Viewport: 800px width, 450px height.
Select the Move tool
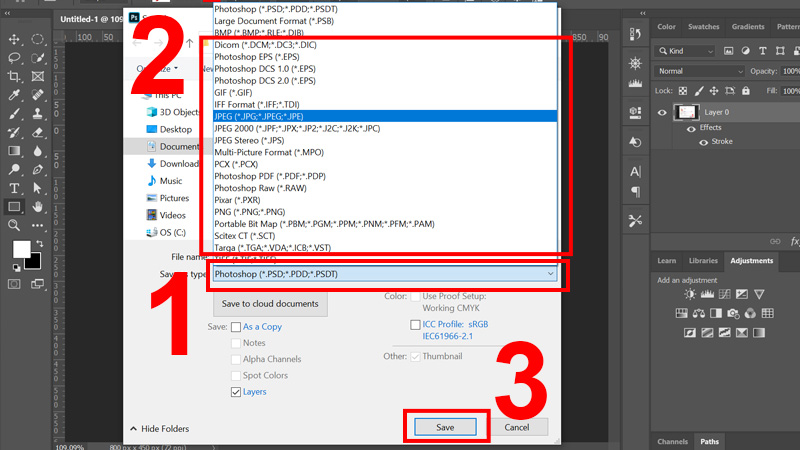(x=14, y=39)
